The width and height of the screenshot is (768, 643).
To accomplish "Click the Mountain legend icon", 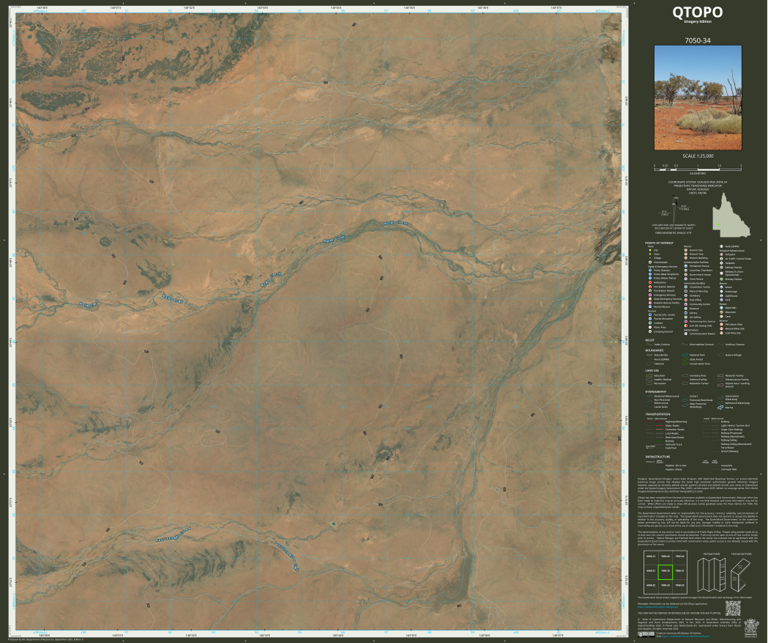I will pyautogui.click(x=721, y=312).
